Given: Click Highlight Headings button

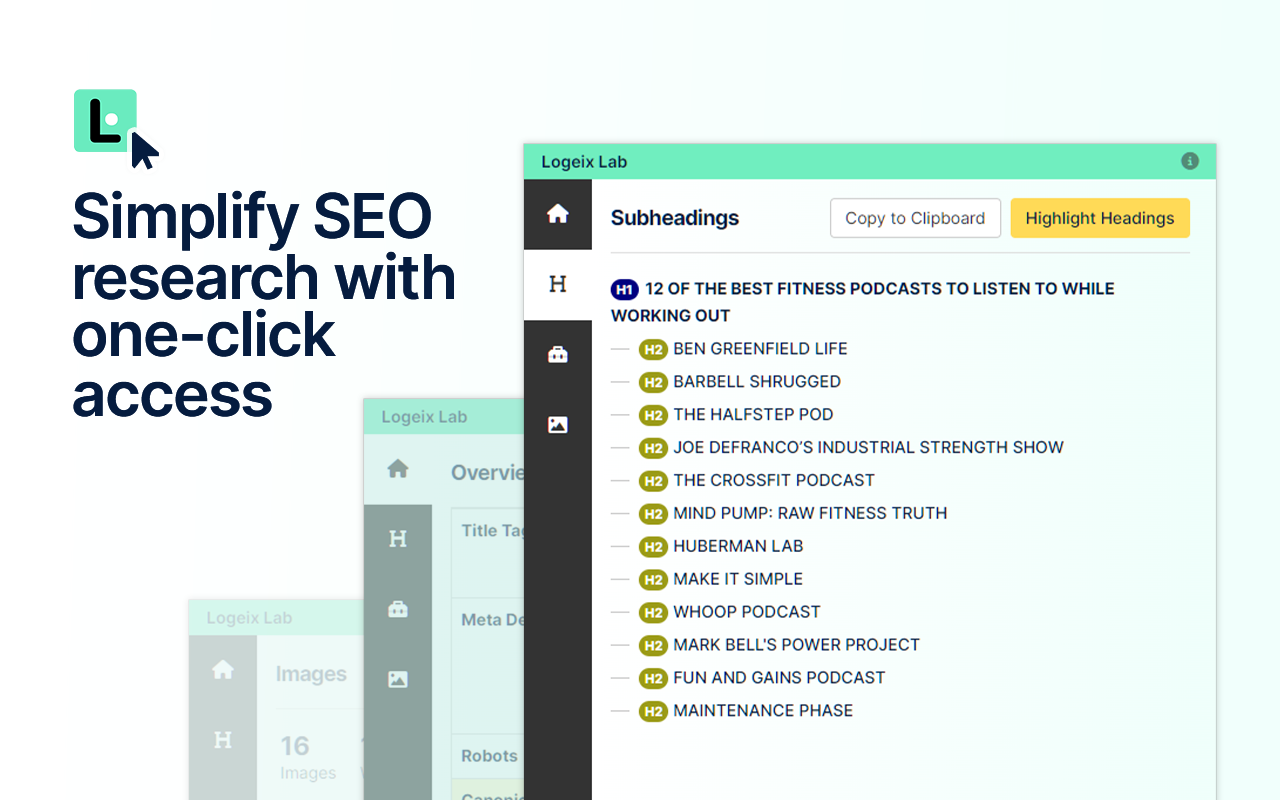Looking at the screenshot, I should [x=1100, y=218].
